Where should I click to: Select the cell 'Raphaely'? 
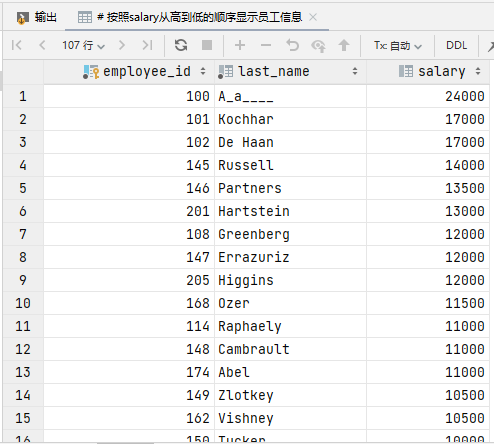pyautogui.click(x=290, y=326)
